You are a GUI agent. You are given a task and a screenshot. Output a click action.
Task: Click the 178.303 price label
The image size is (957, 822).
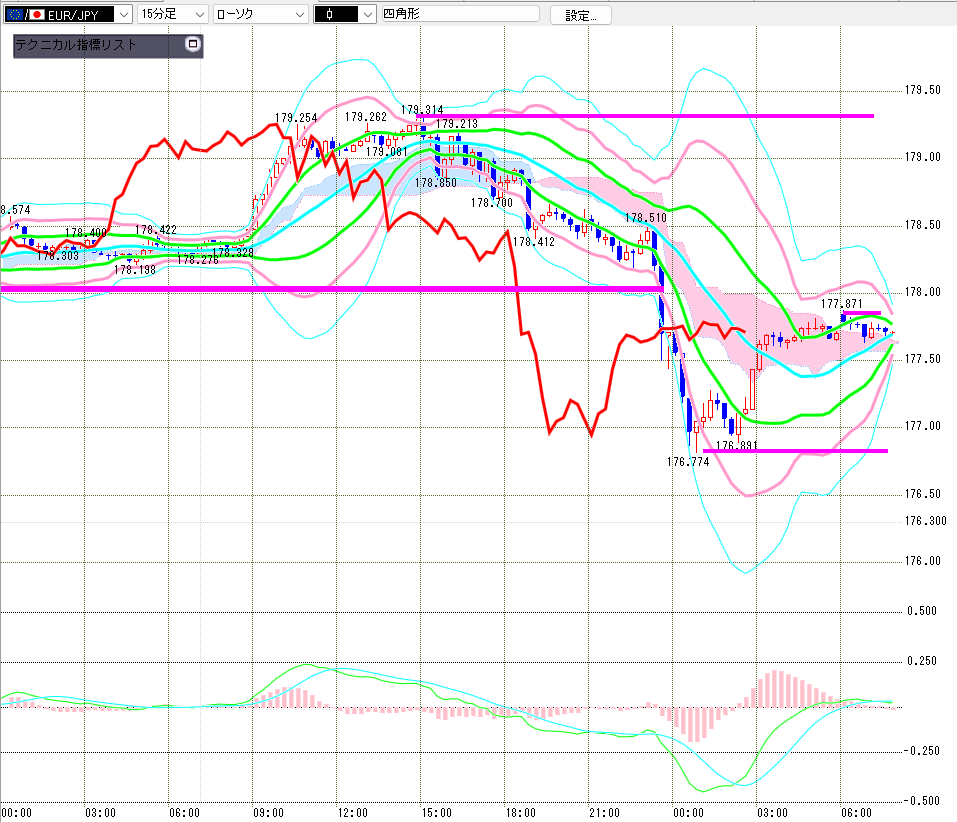(x=58, y=256)
